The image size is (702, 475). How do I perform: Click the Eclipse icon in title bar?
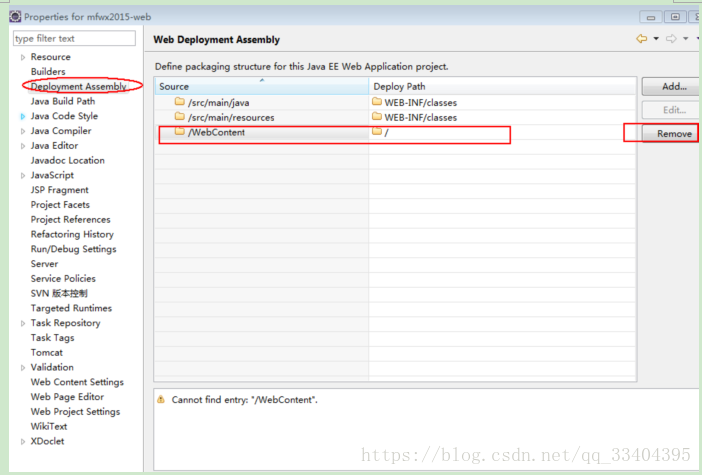[15, 17]
